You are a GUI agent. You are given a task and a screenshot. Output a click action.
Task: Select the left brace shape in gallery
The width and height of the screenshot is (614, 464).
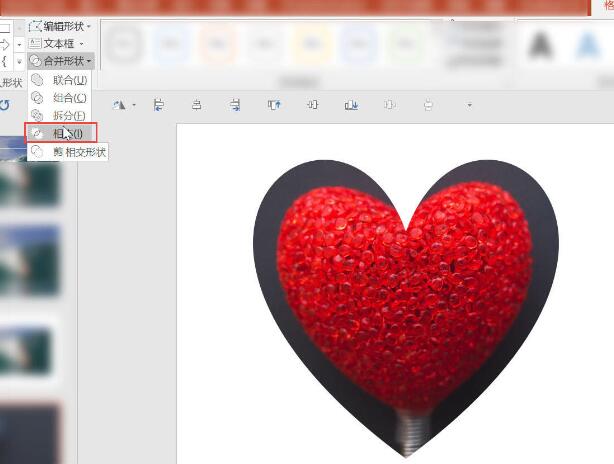coord(4,61)
